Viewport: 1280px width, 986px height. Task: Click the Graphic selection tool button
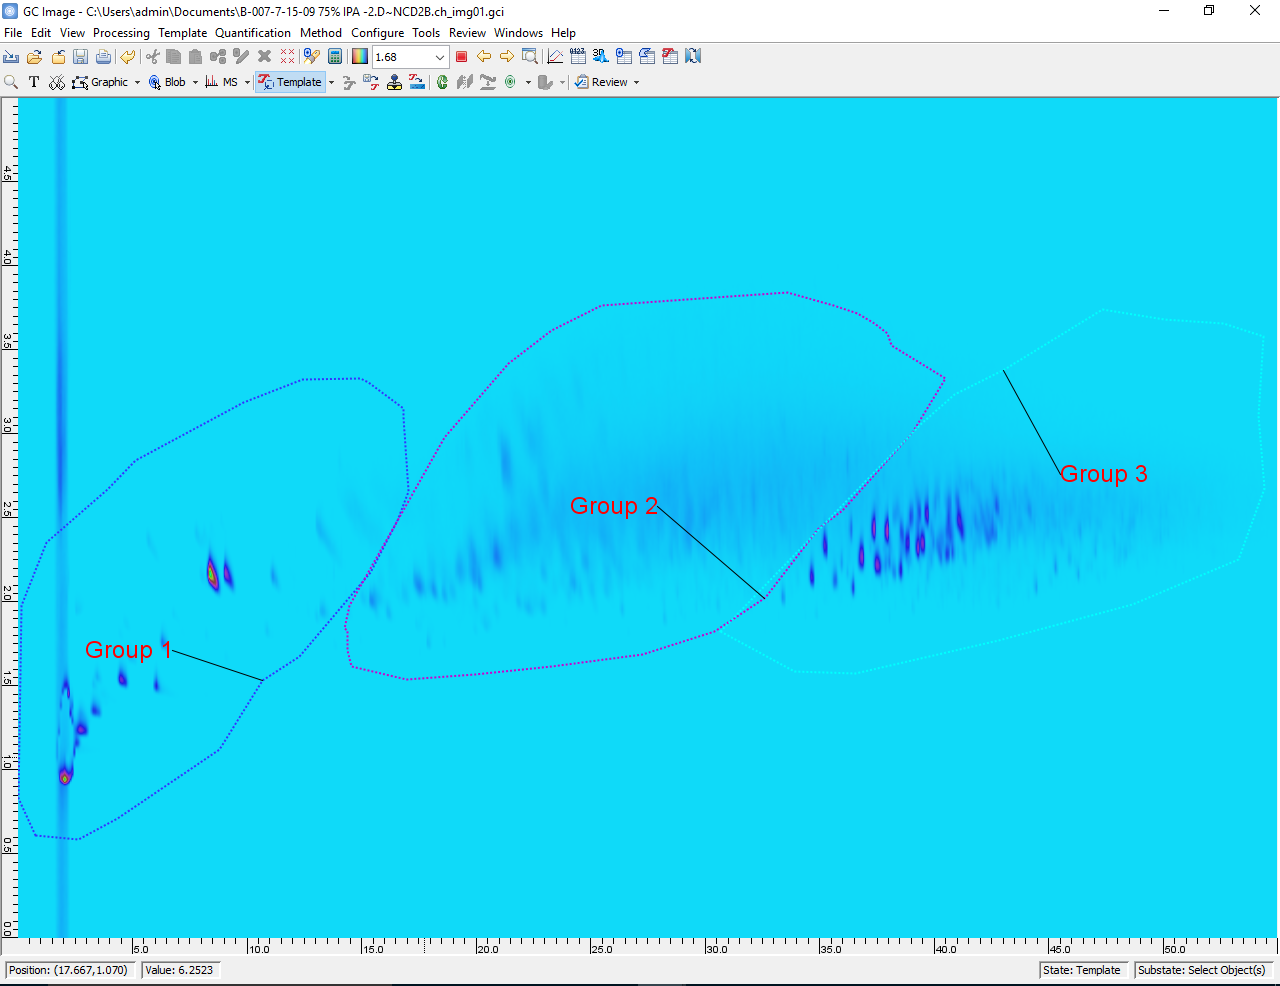[100, 82]
